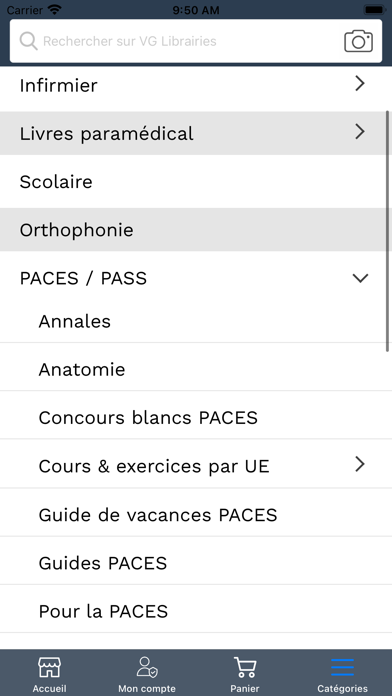Open the Orthophonie category
Viewport: 392px width, 696px height.
point(196,230)
